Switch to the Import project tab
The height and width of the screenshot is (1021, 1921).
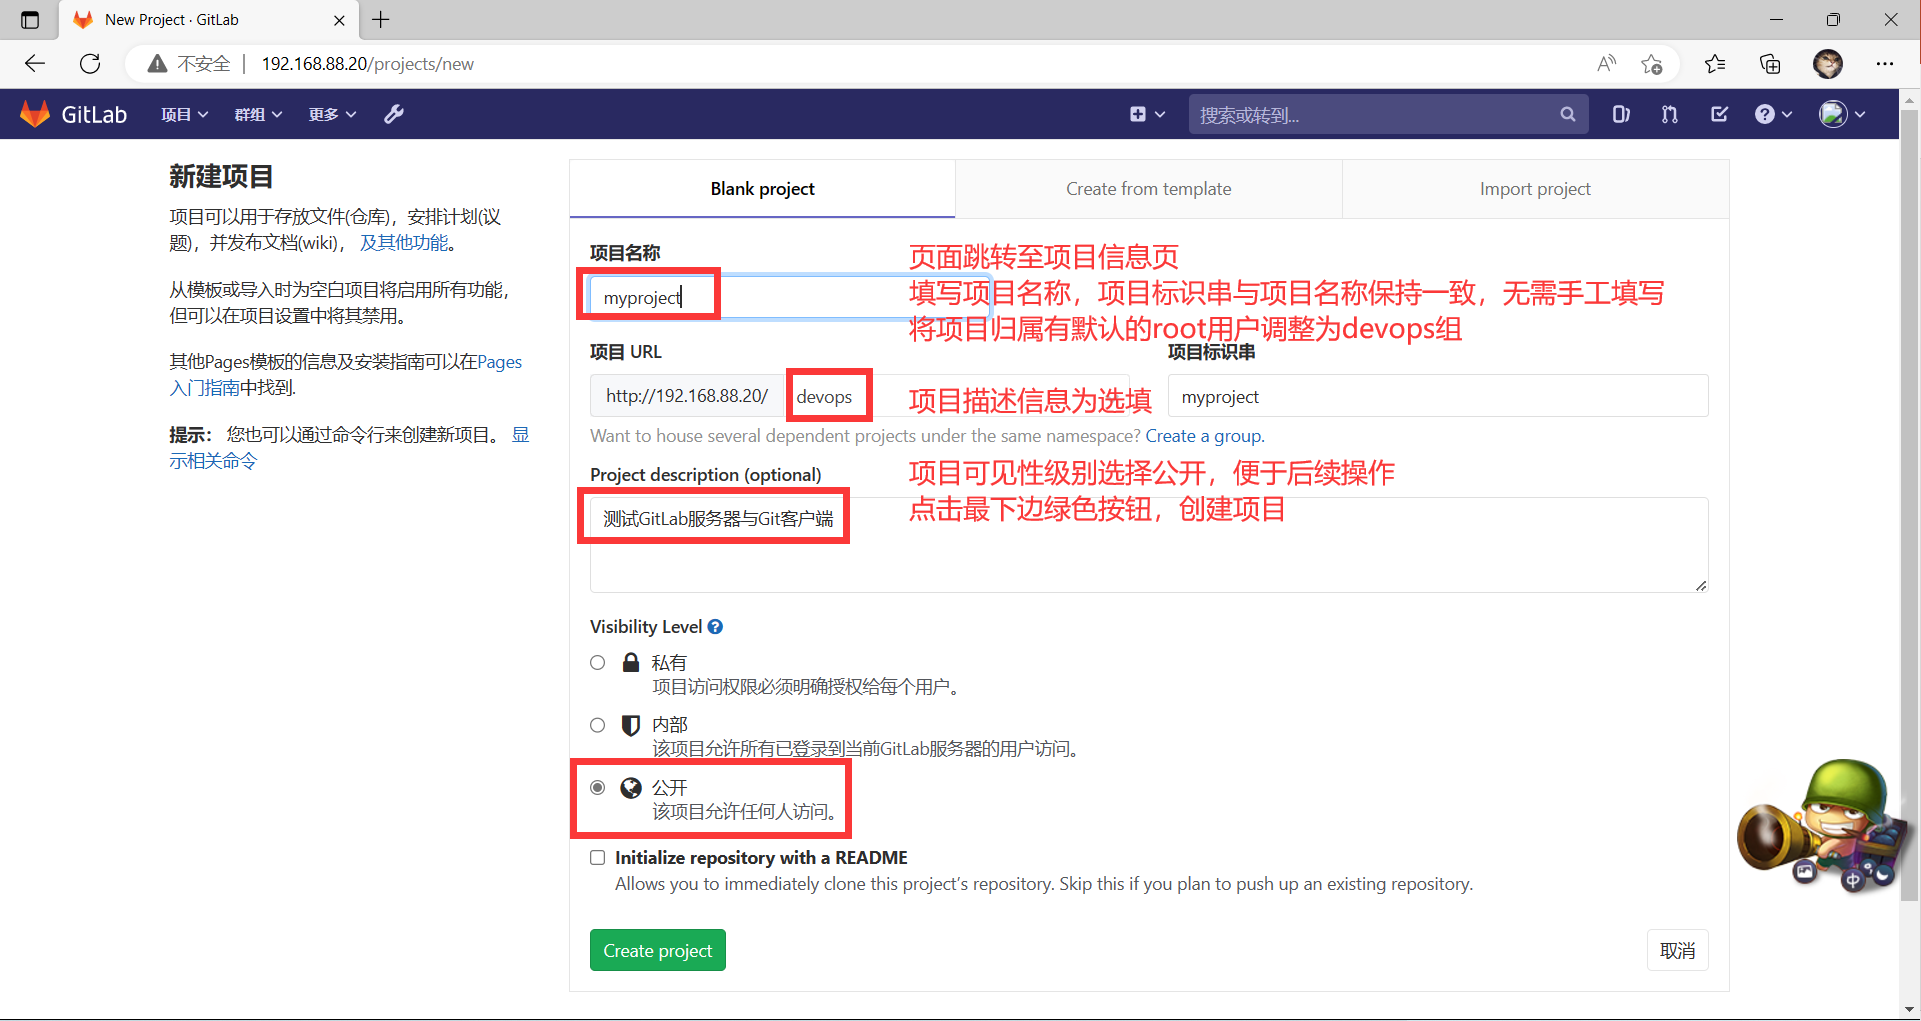click(x=1535, y=189)
